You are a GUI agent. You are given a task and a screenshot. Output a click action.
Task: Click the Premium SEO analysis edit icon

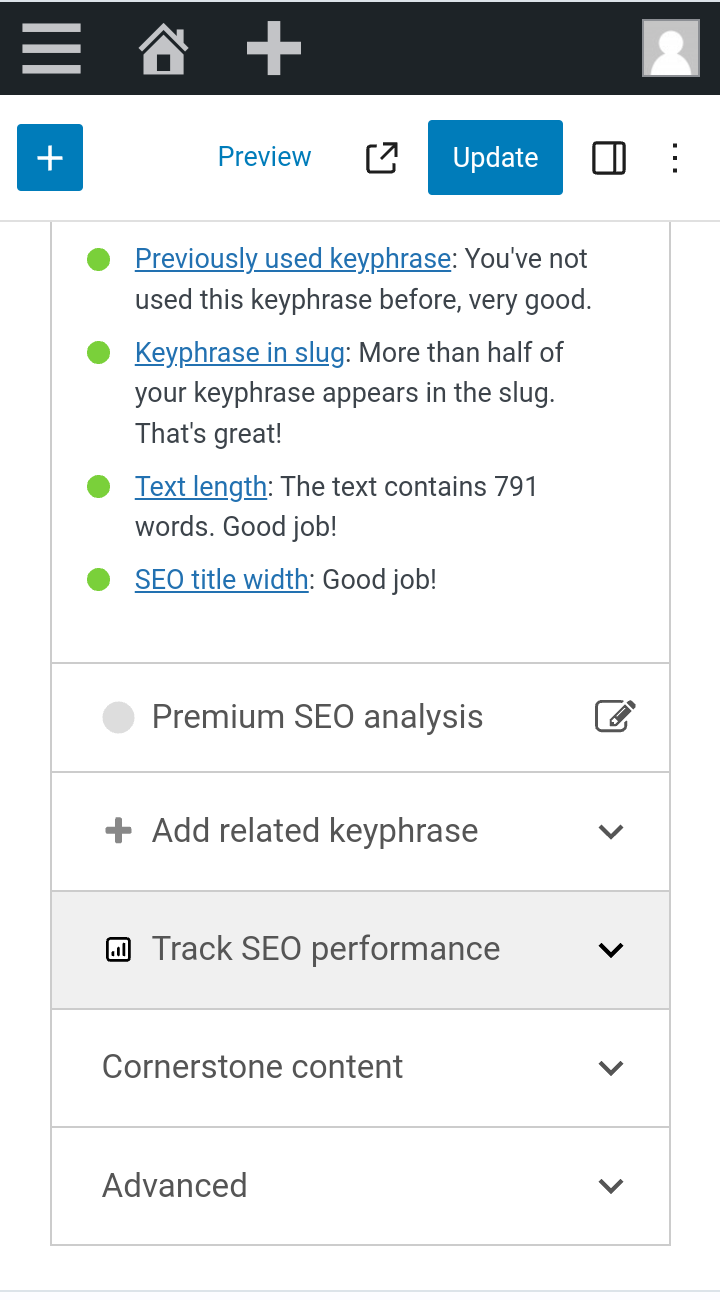coord(615,717)
